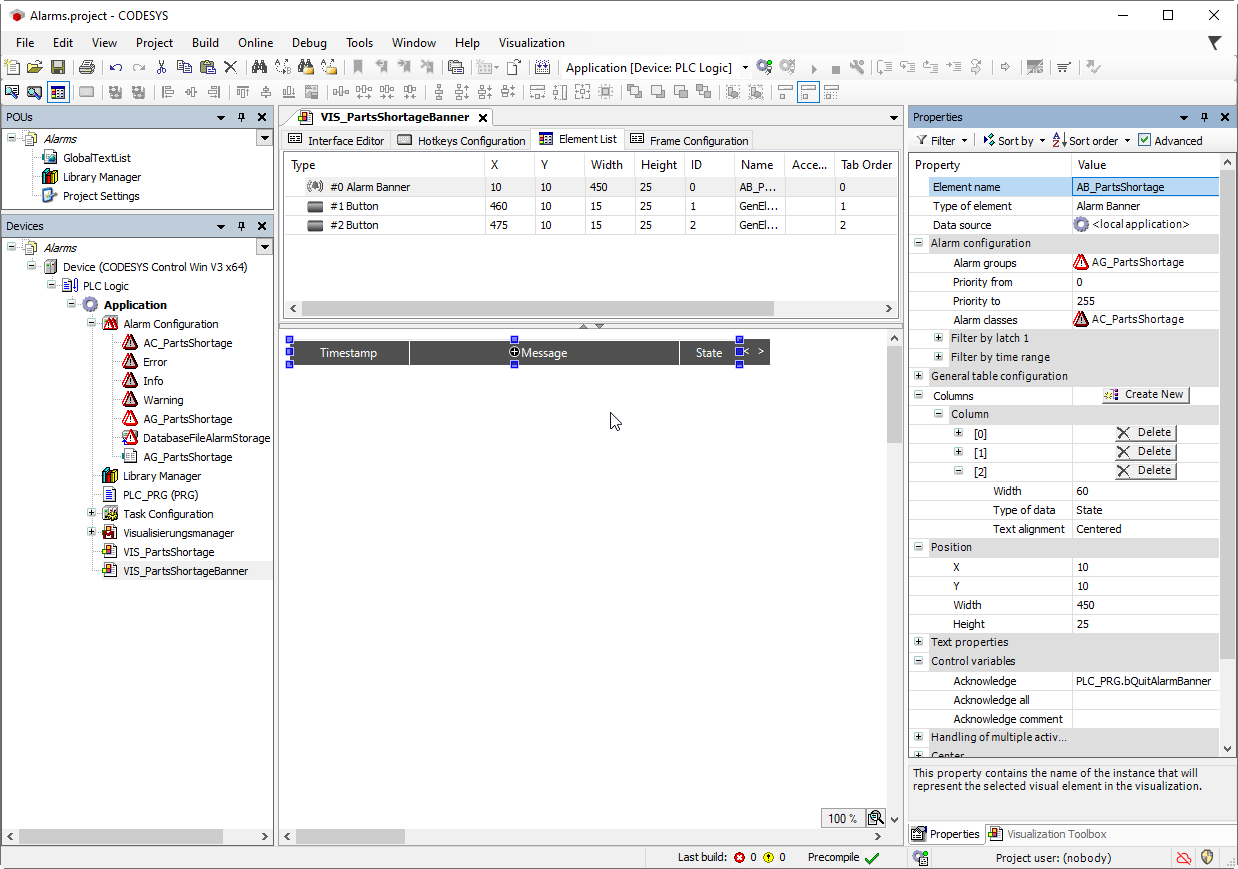Click the Save icon in toolbar
1238x869 pixels.
point(58,67)
